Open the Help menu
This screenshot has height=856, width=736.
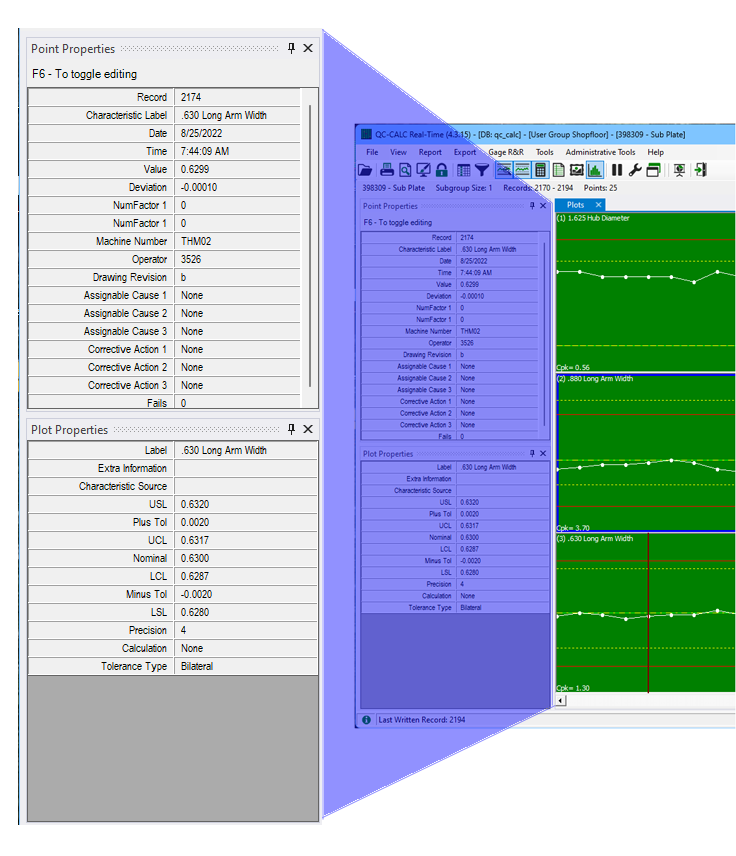(655, 152)
